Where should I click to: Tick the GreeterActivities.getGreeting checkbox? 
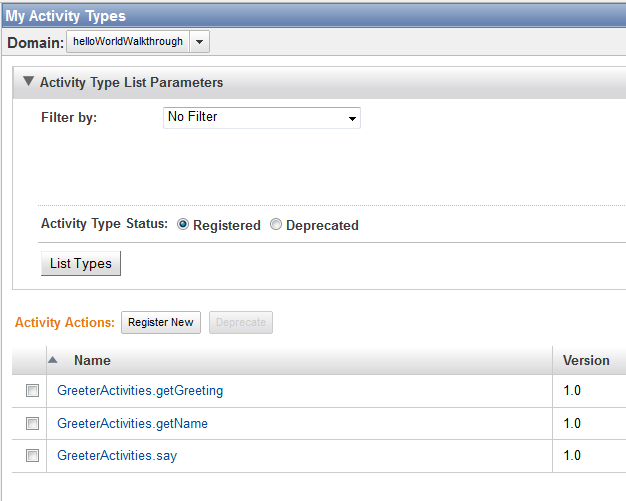[33, 391]
